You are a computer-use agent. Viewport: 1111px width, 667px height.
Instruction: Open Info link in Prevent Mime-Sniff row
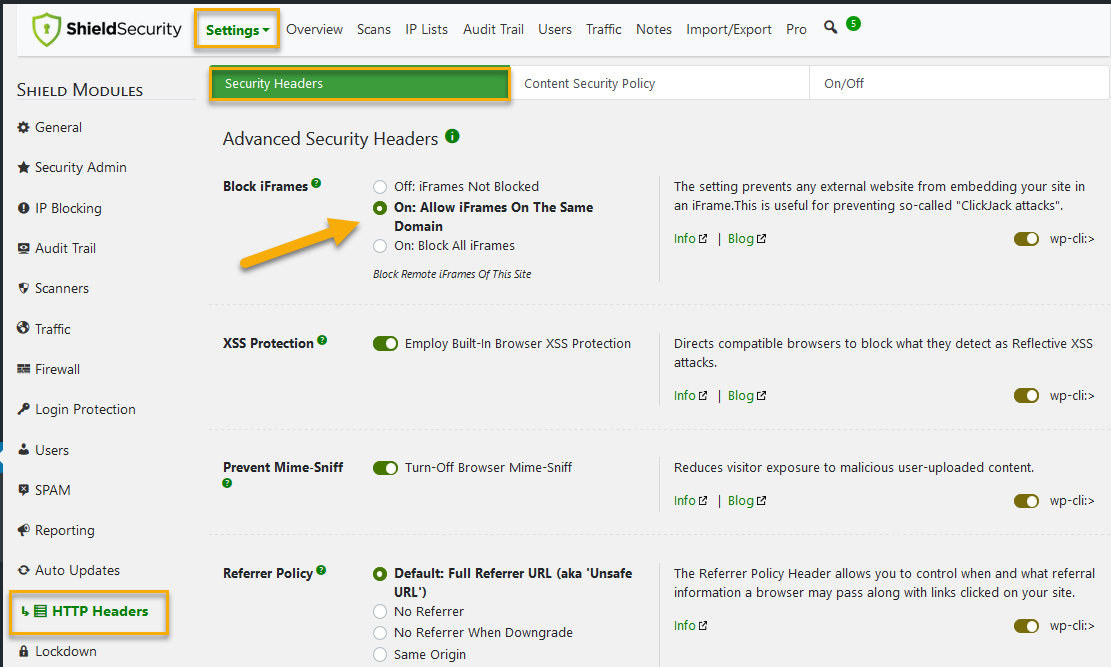click(690, 501)
